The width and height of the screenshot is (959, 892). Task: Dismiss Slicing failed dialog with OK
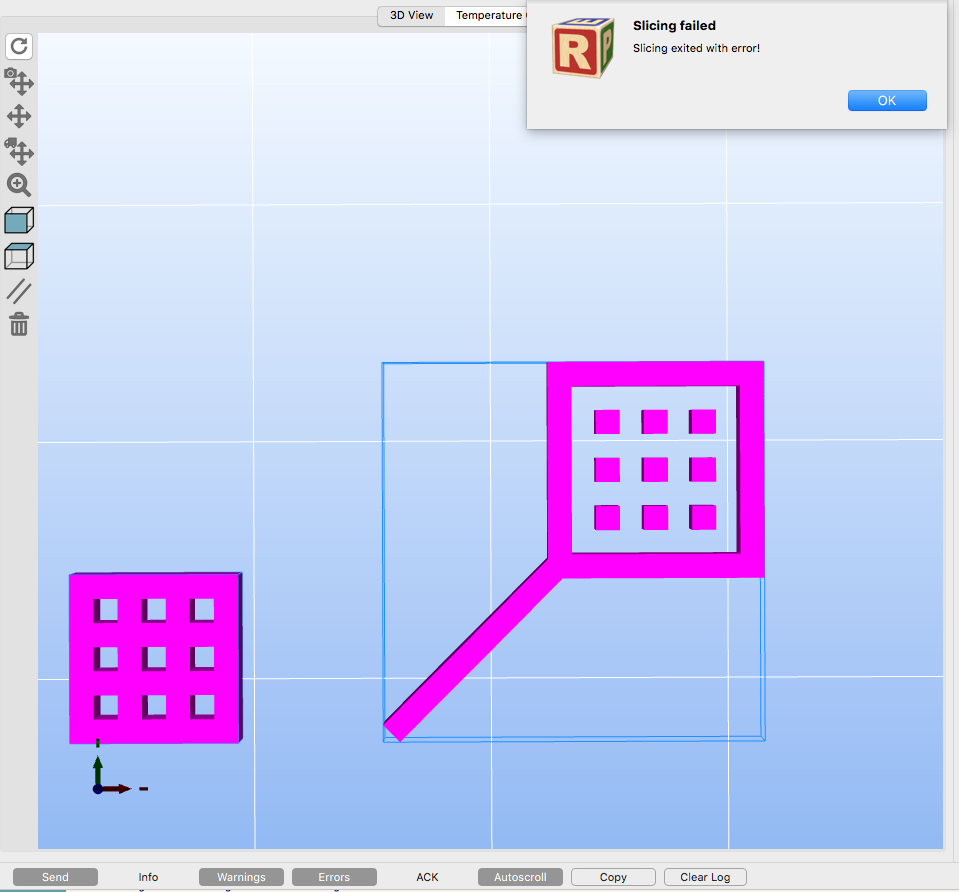point(887,100)
